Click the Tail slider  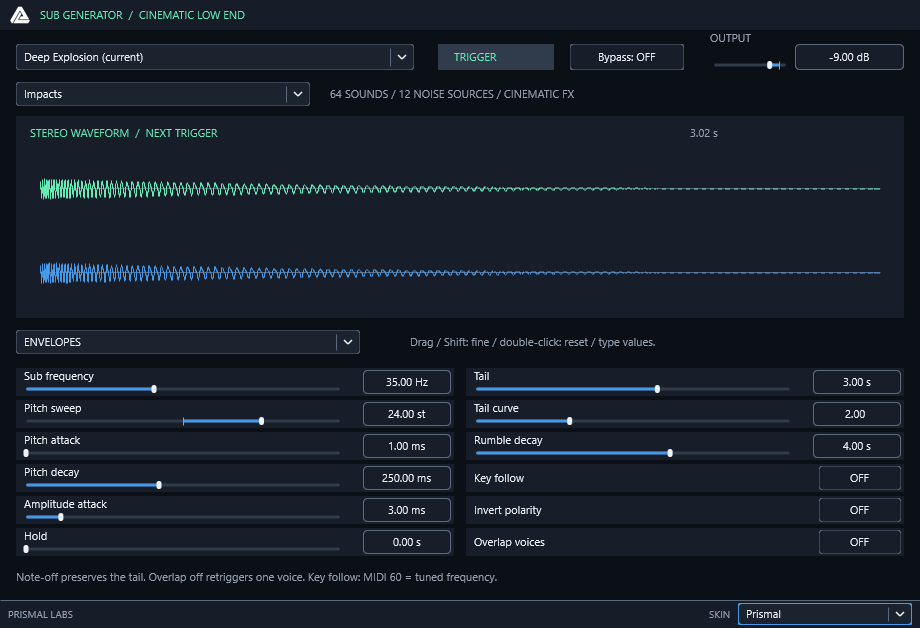(x=632, y=389)
